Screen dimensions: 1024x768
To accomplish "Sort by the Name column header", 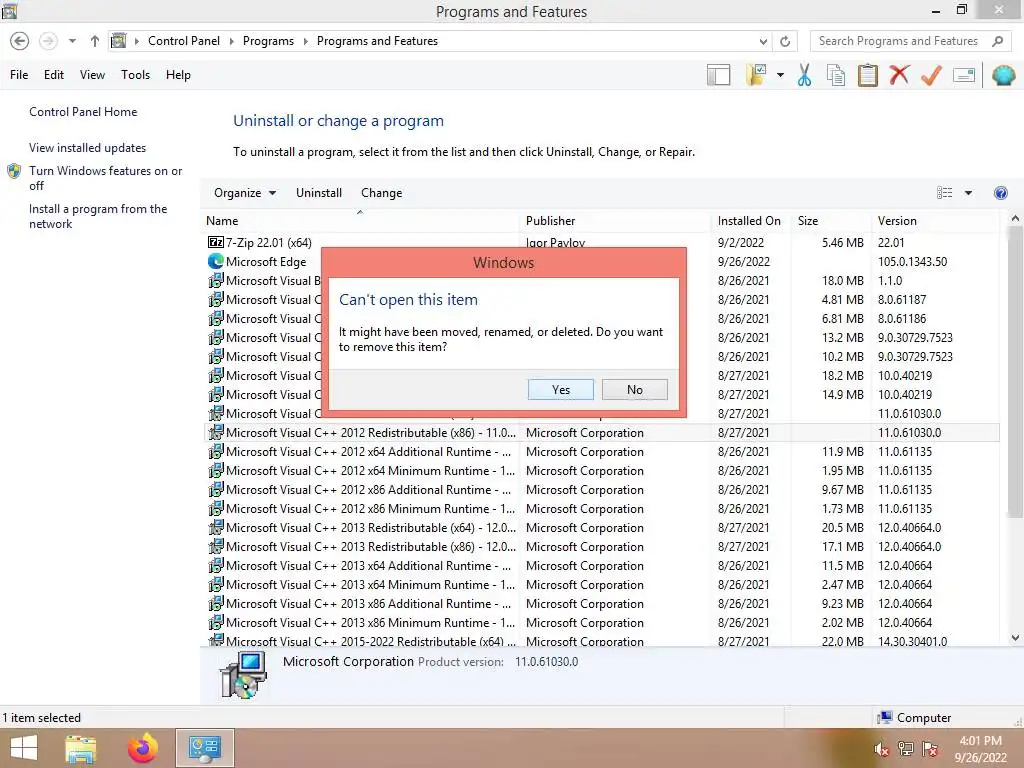I will [x=360, y=221].
